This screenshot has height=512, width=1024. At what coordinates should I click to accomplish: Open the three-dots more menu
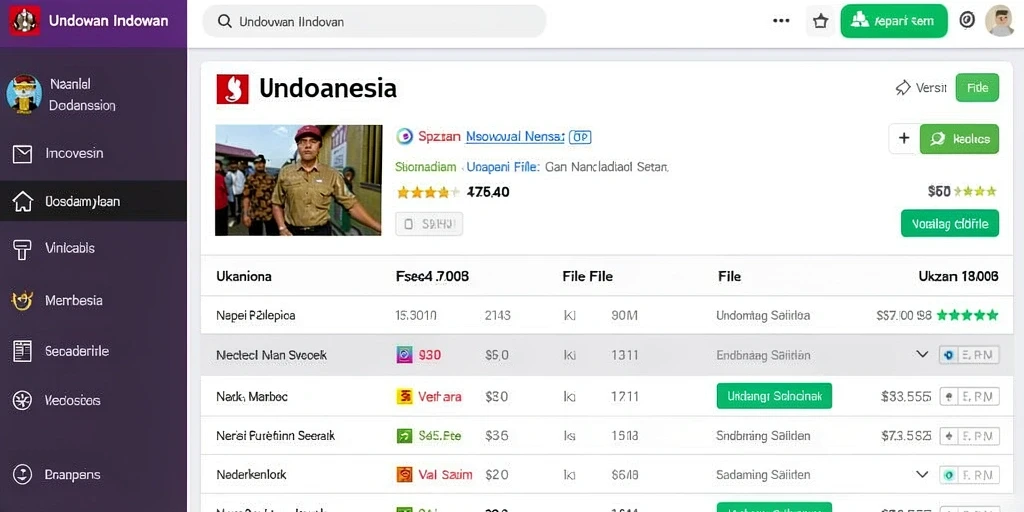tap(781, 21)
